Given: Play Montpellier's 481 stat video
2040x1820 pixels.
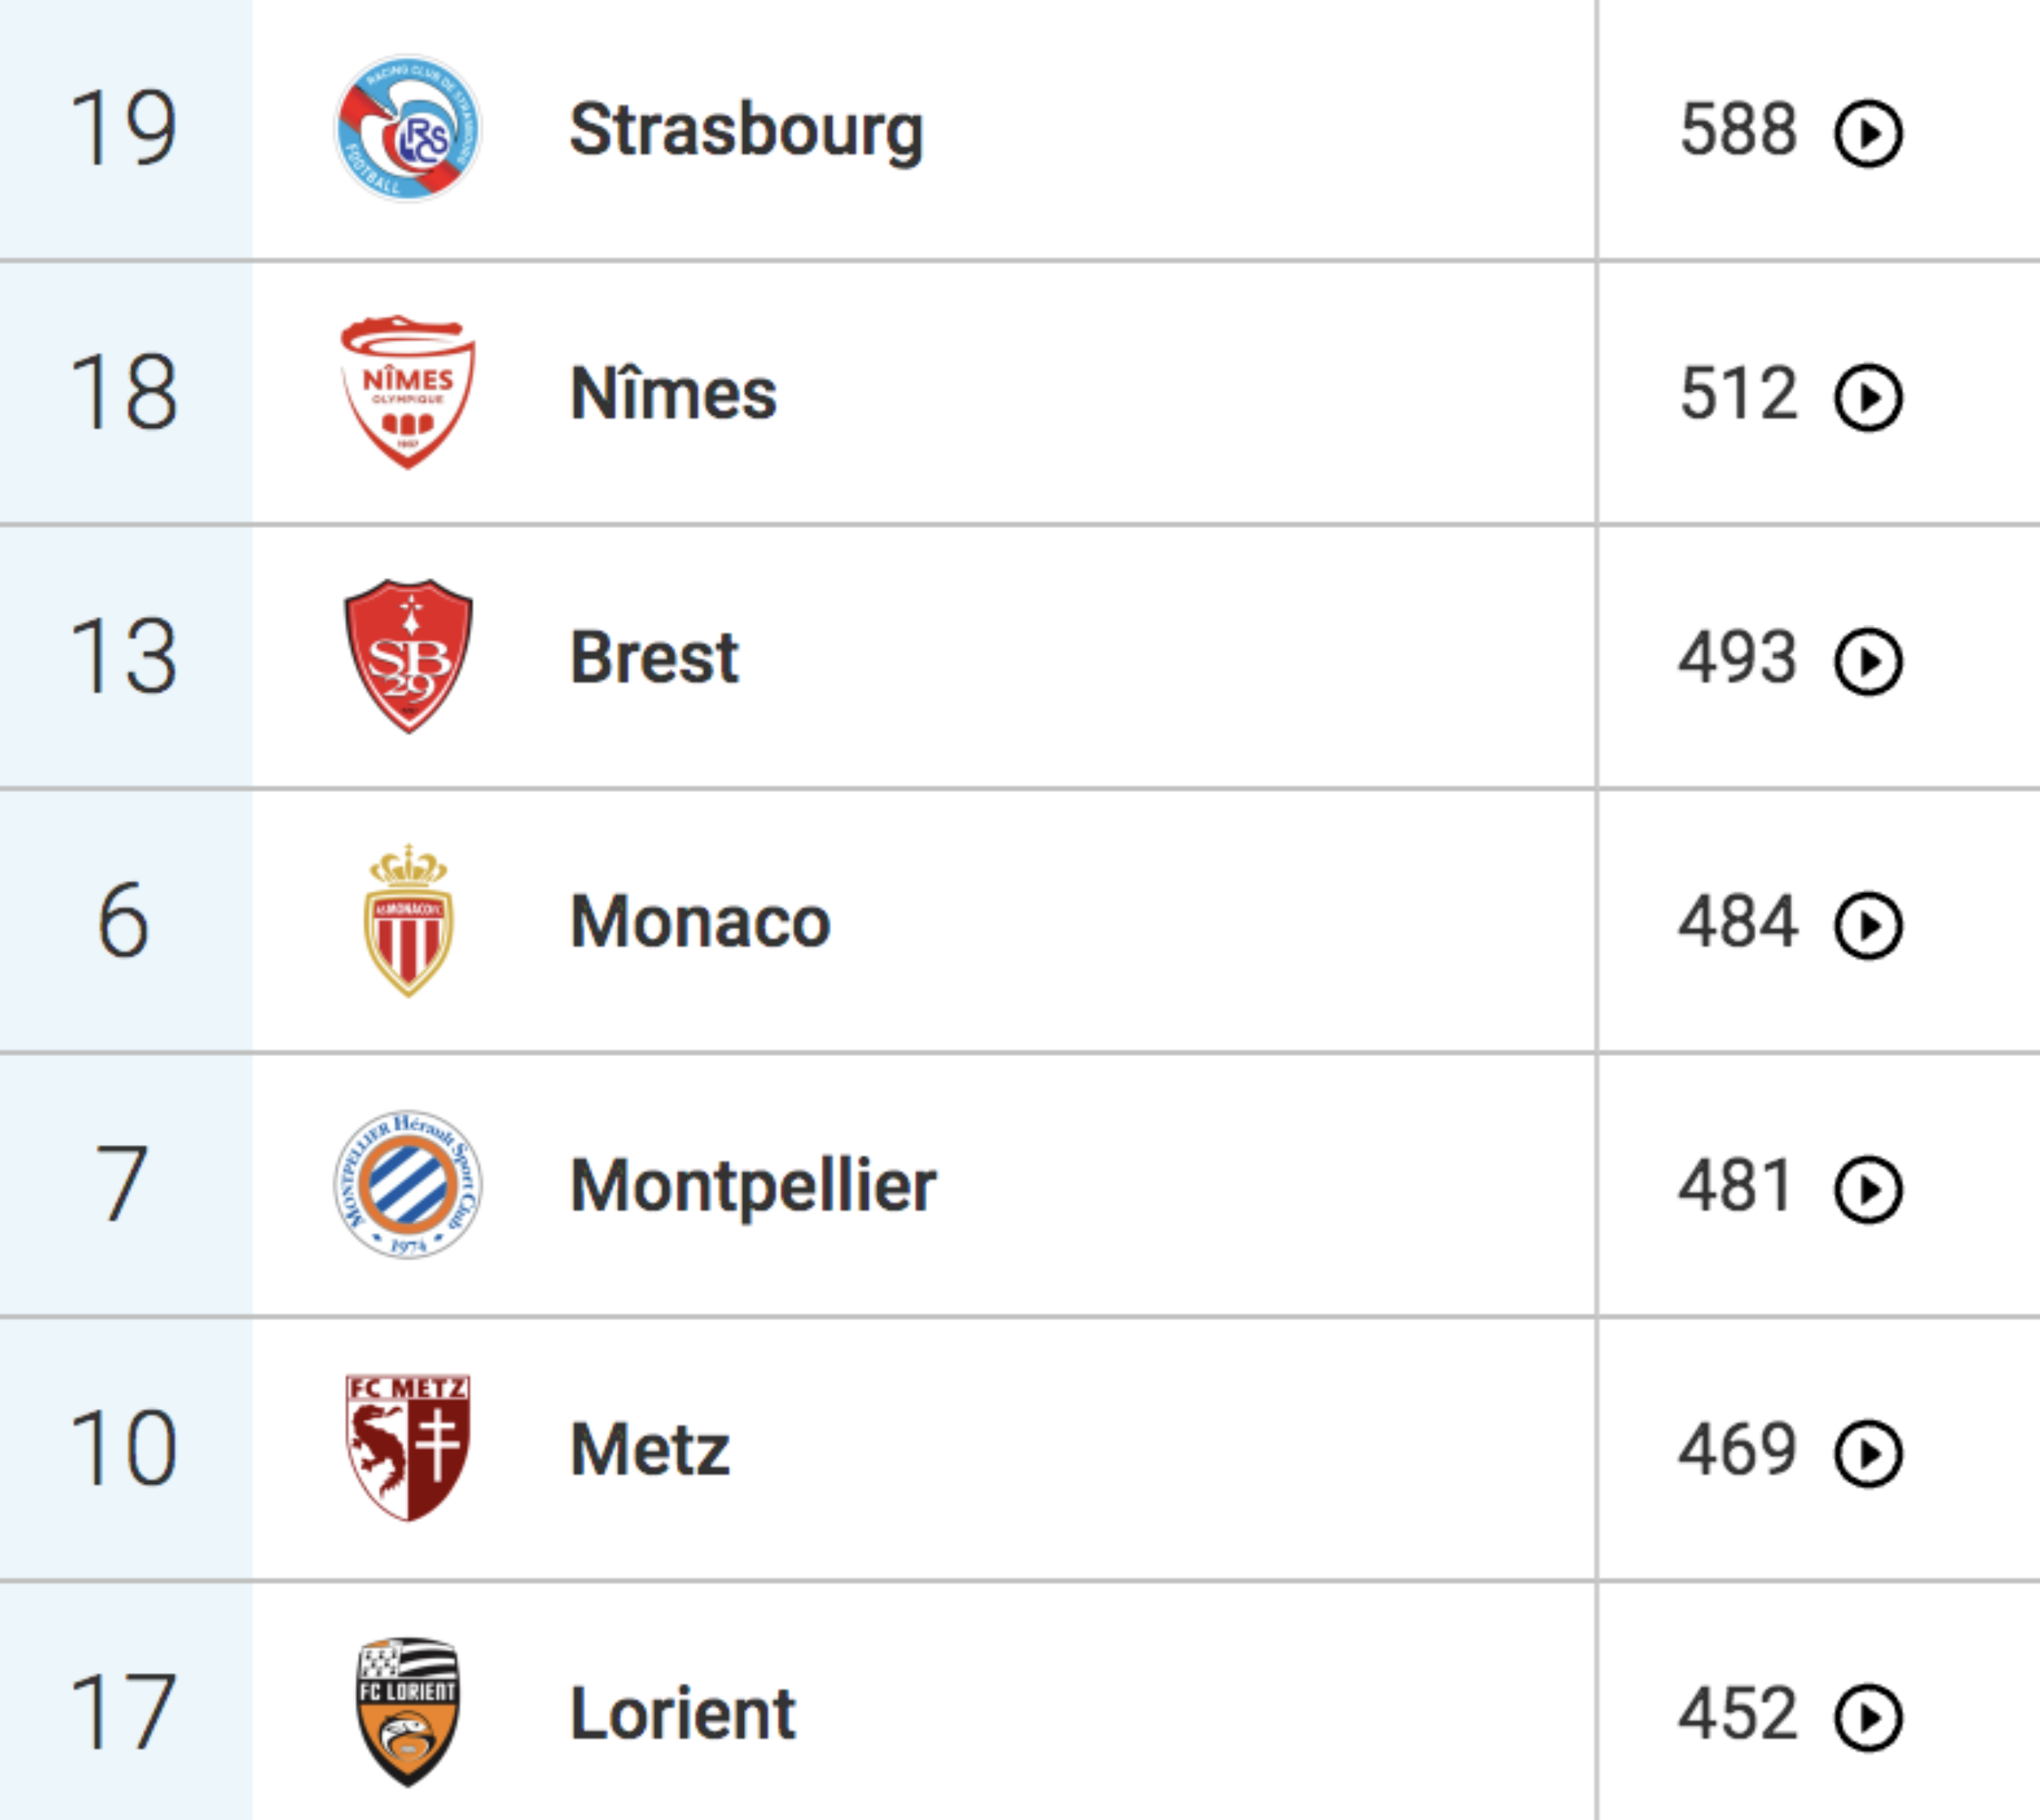Looking at the screenshot, I should pyautogui.click(x=1868, y=1189).
